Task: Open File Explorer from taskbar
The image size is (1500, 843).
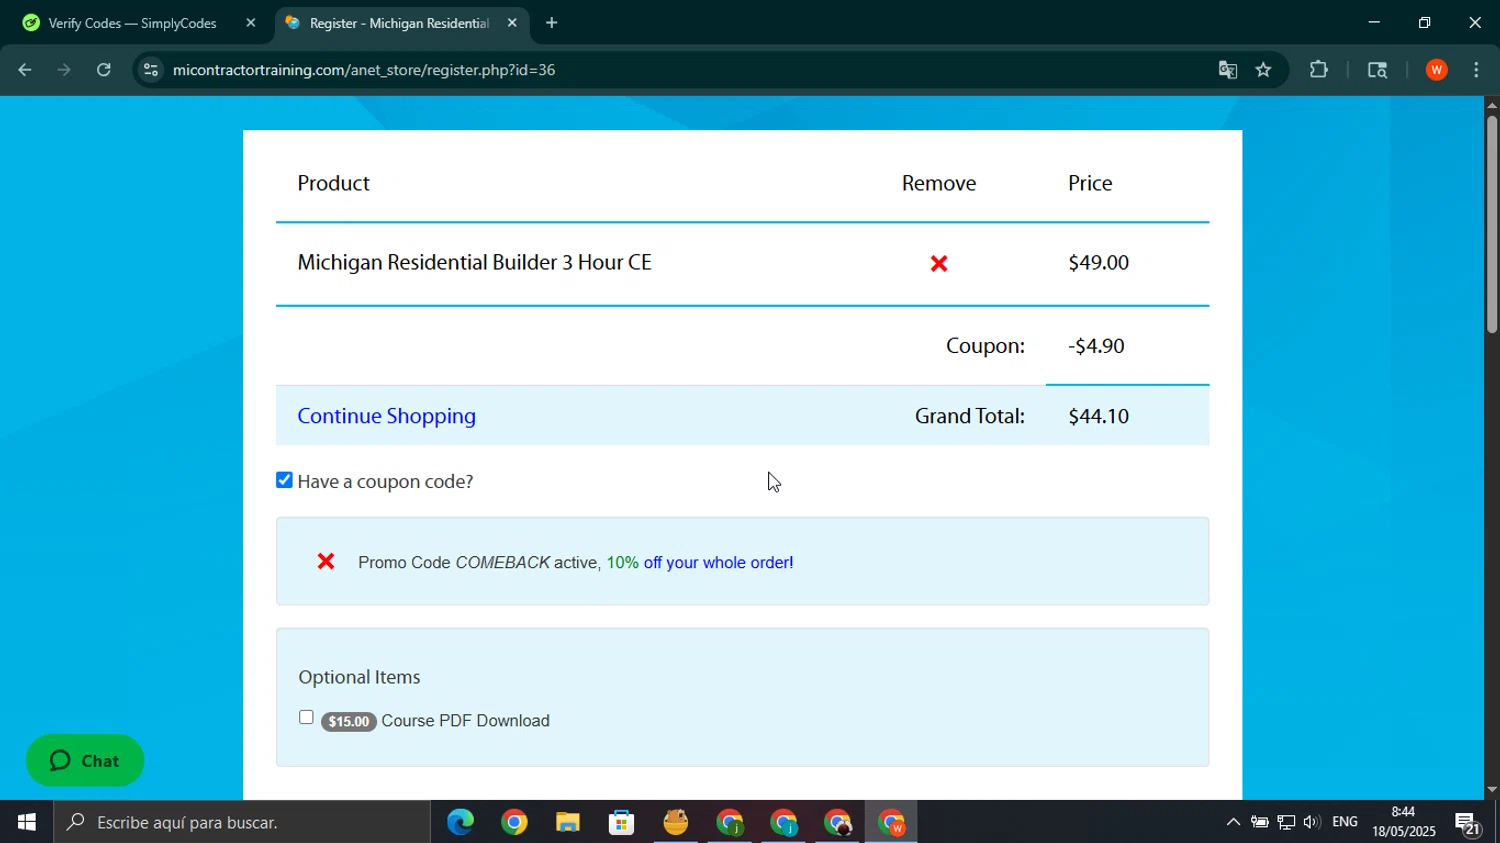Action: point(568,822)
